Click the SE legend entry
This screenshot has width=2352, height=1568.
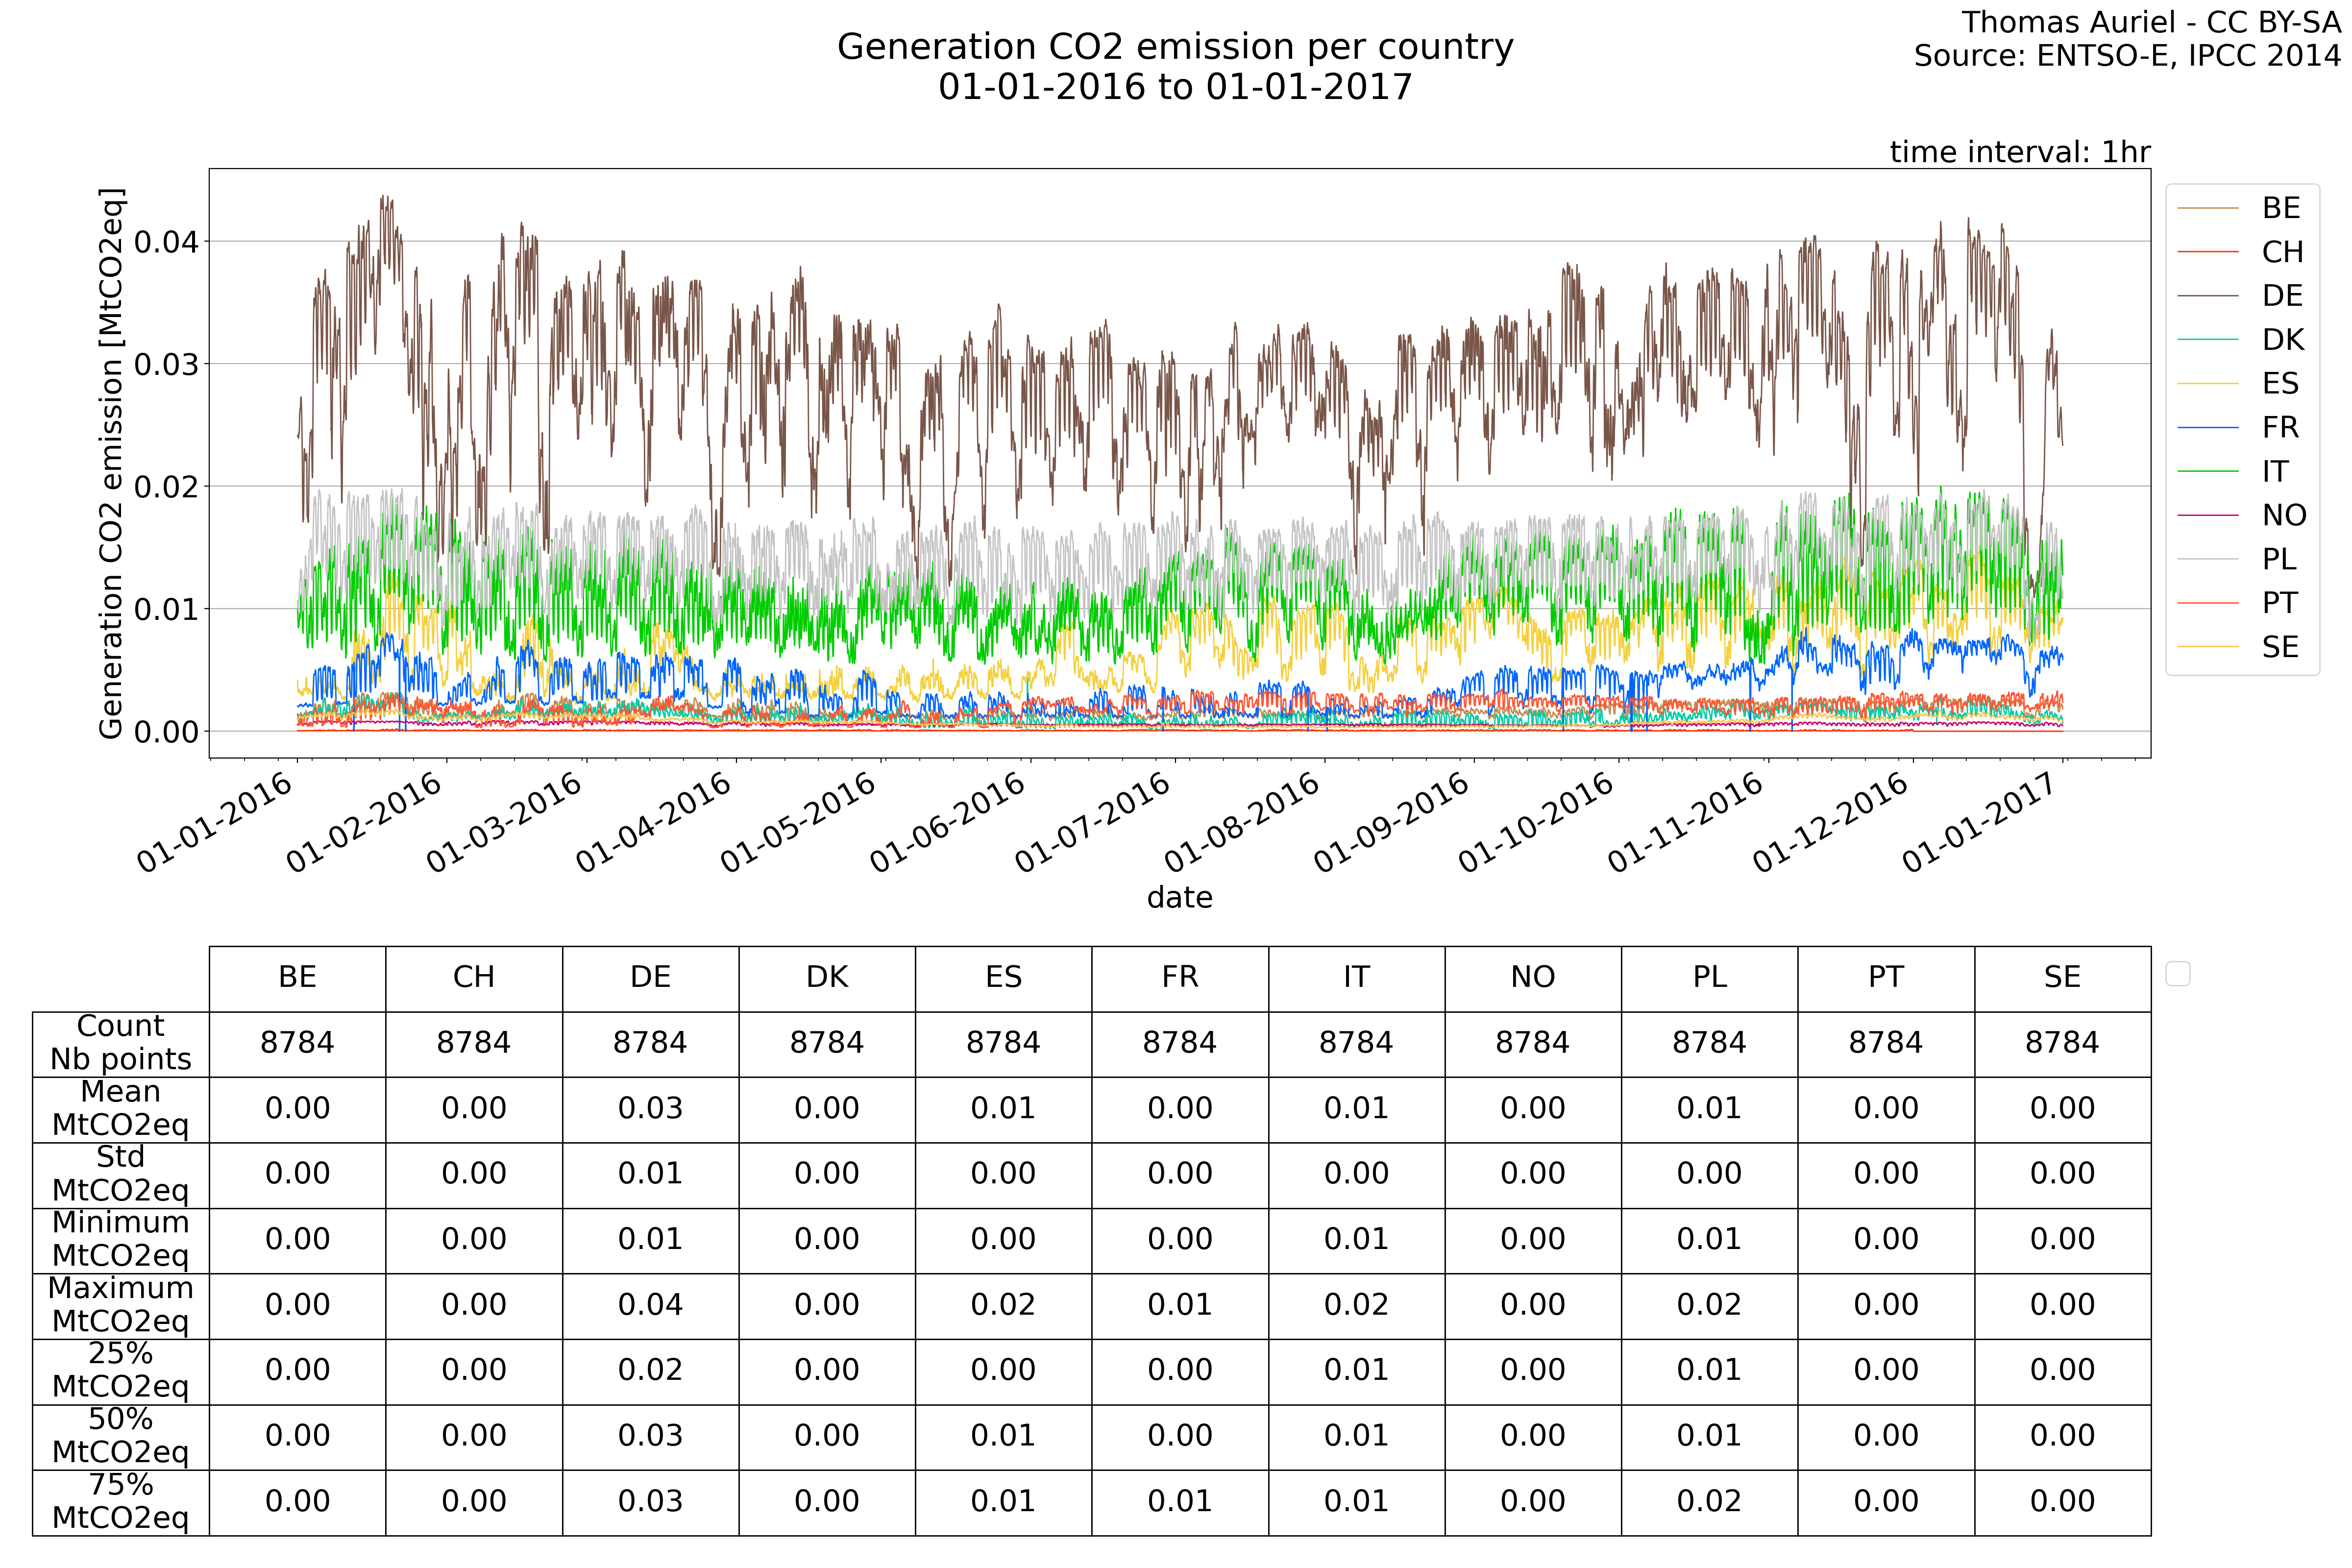pyautogui.click(x=2280, y=647)
